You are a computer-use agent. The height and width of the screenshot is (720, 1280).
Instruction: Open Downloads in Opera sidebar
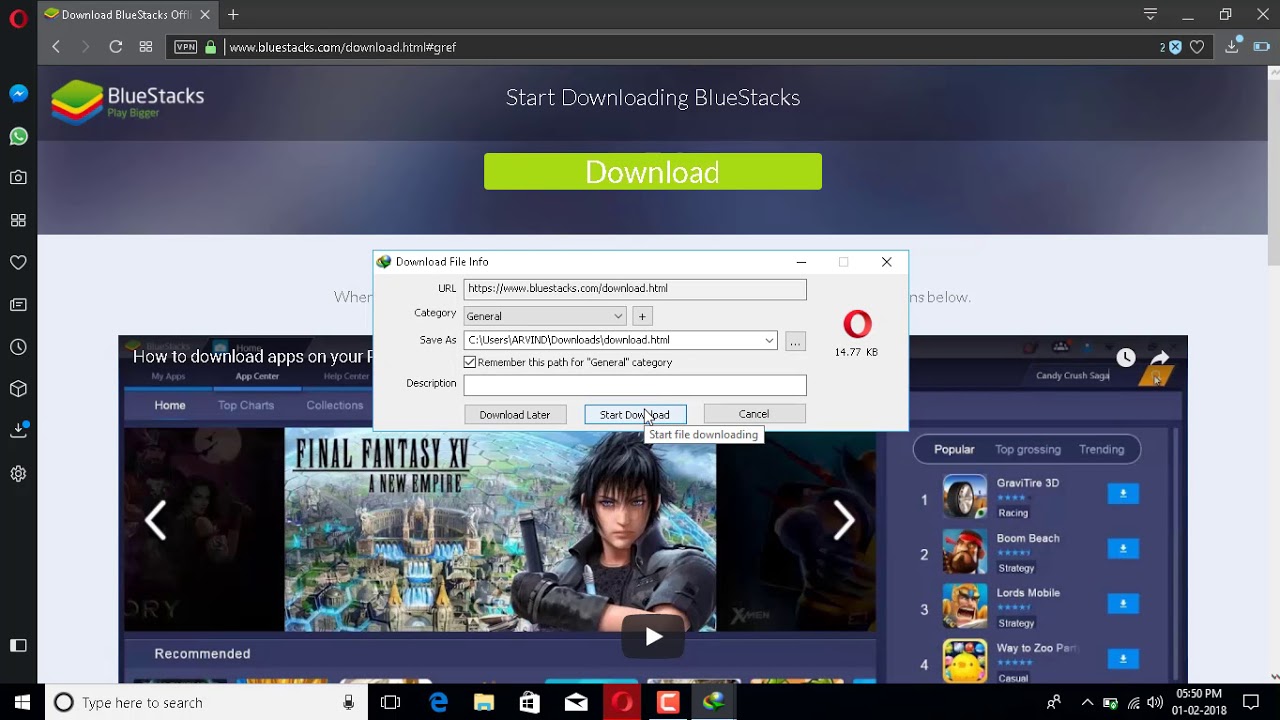coord(18,431)
